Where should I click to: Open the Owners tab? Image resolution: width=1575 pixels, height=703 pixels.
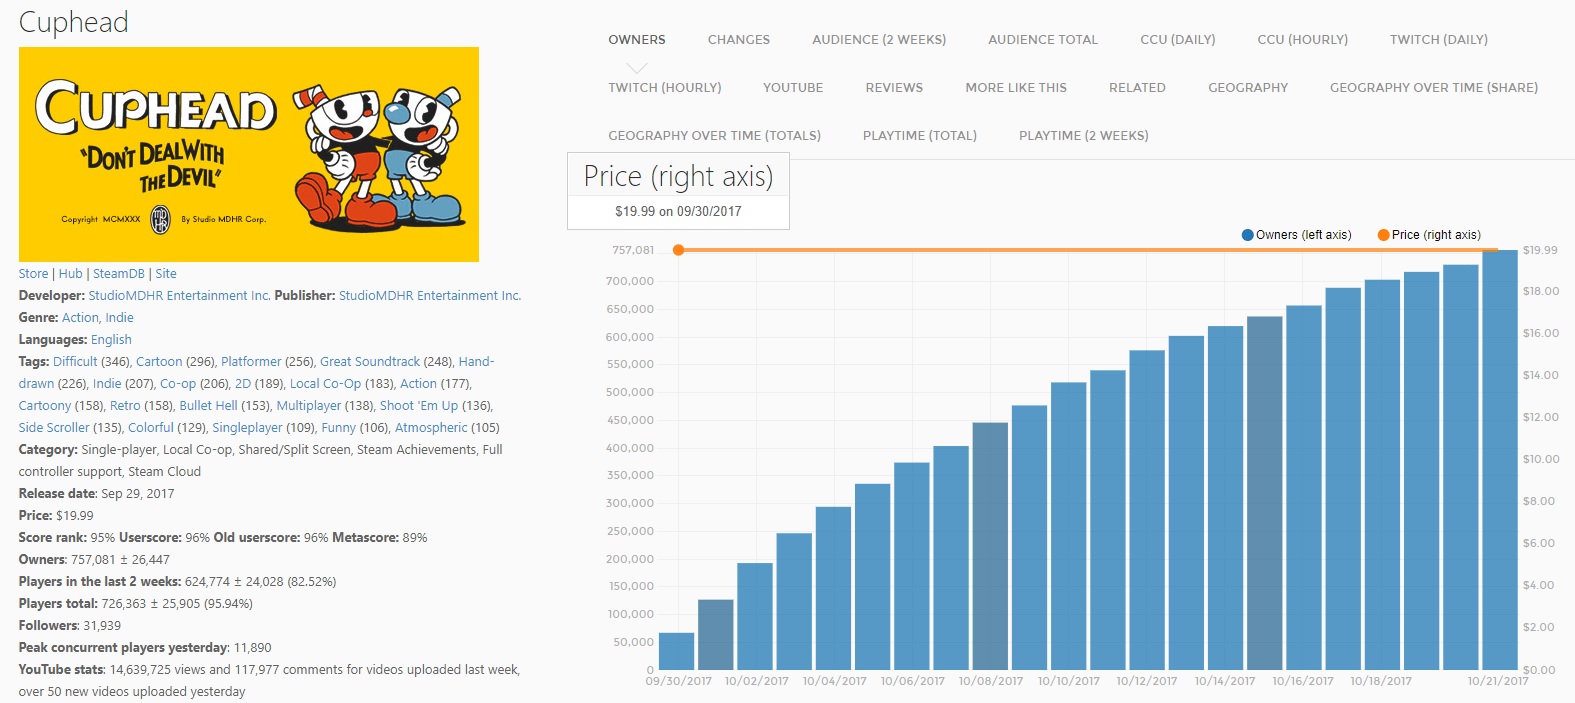(637, 40)
